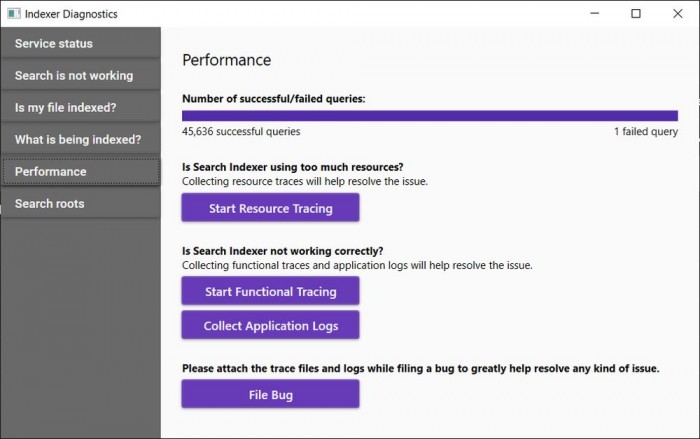
Task: Click the Performance page heading
Action: tap(226, 60)
